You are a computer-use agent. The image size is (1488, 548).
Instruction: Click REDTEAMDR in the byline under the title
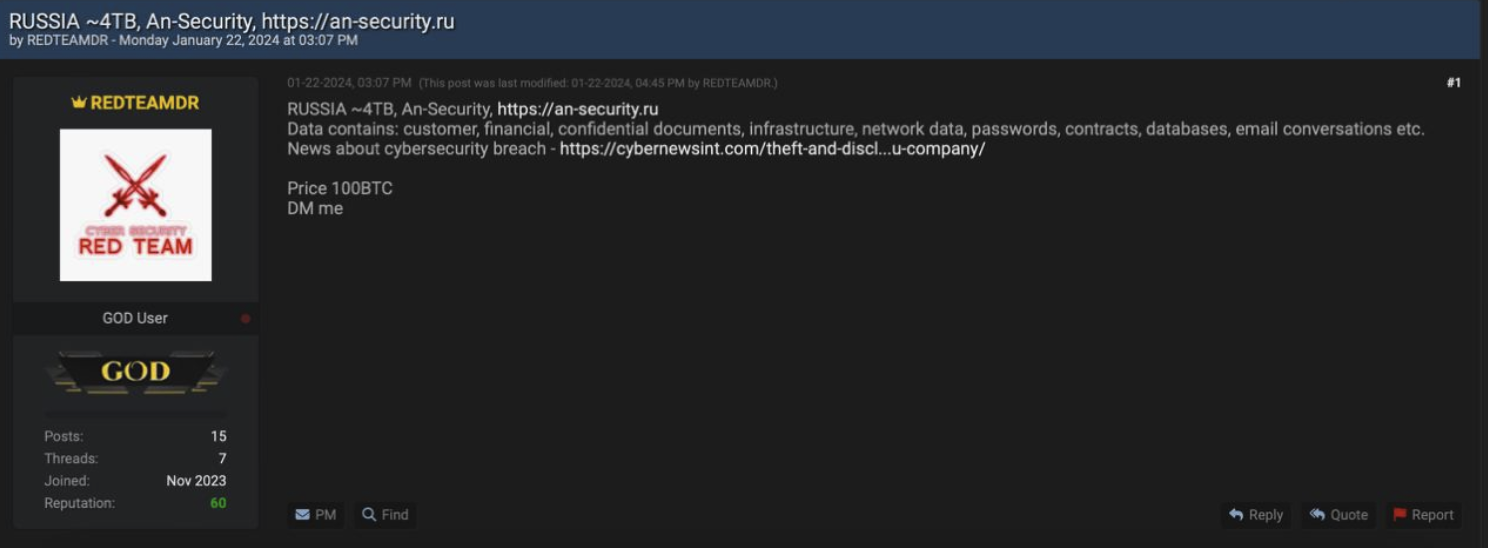click(x=67, y=41)
